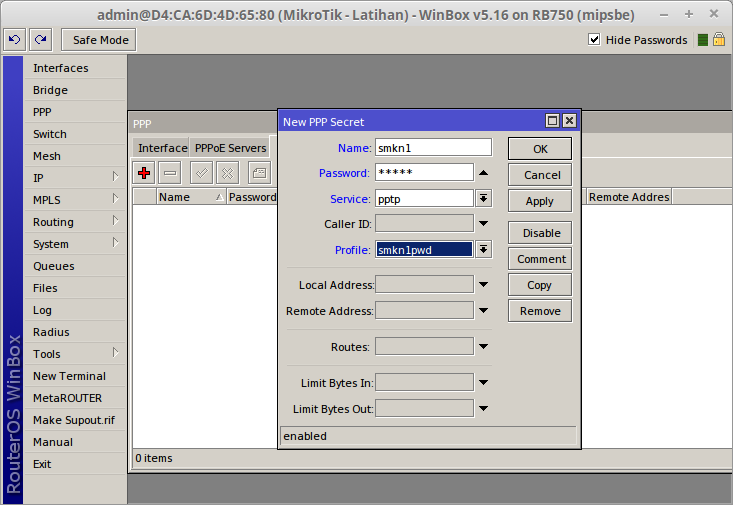Image resolution: width=733 pixels, height=505 pixels.
Task: Collapse Password field with up arrow
Action: pyautogui.click(x=483, y=173)
